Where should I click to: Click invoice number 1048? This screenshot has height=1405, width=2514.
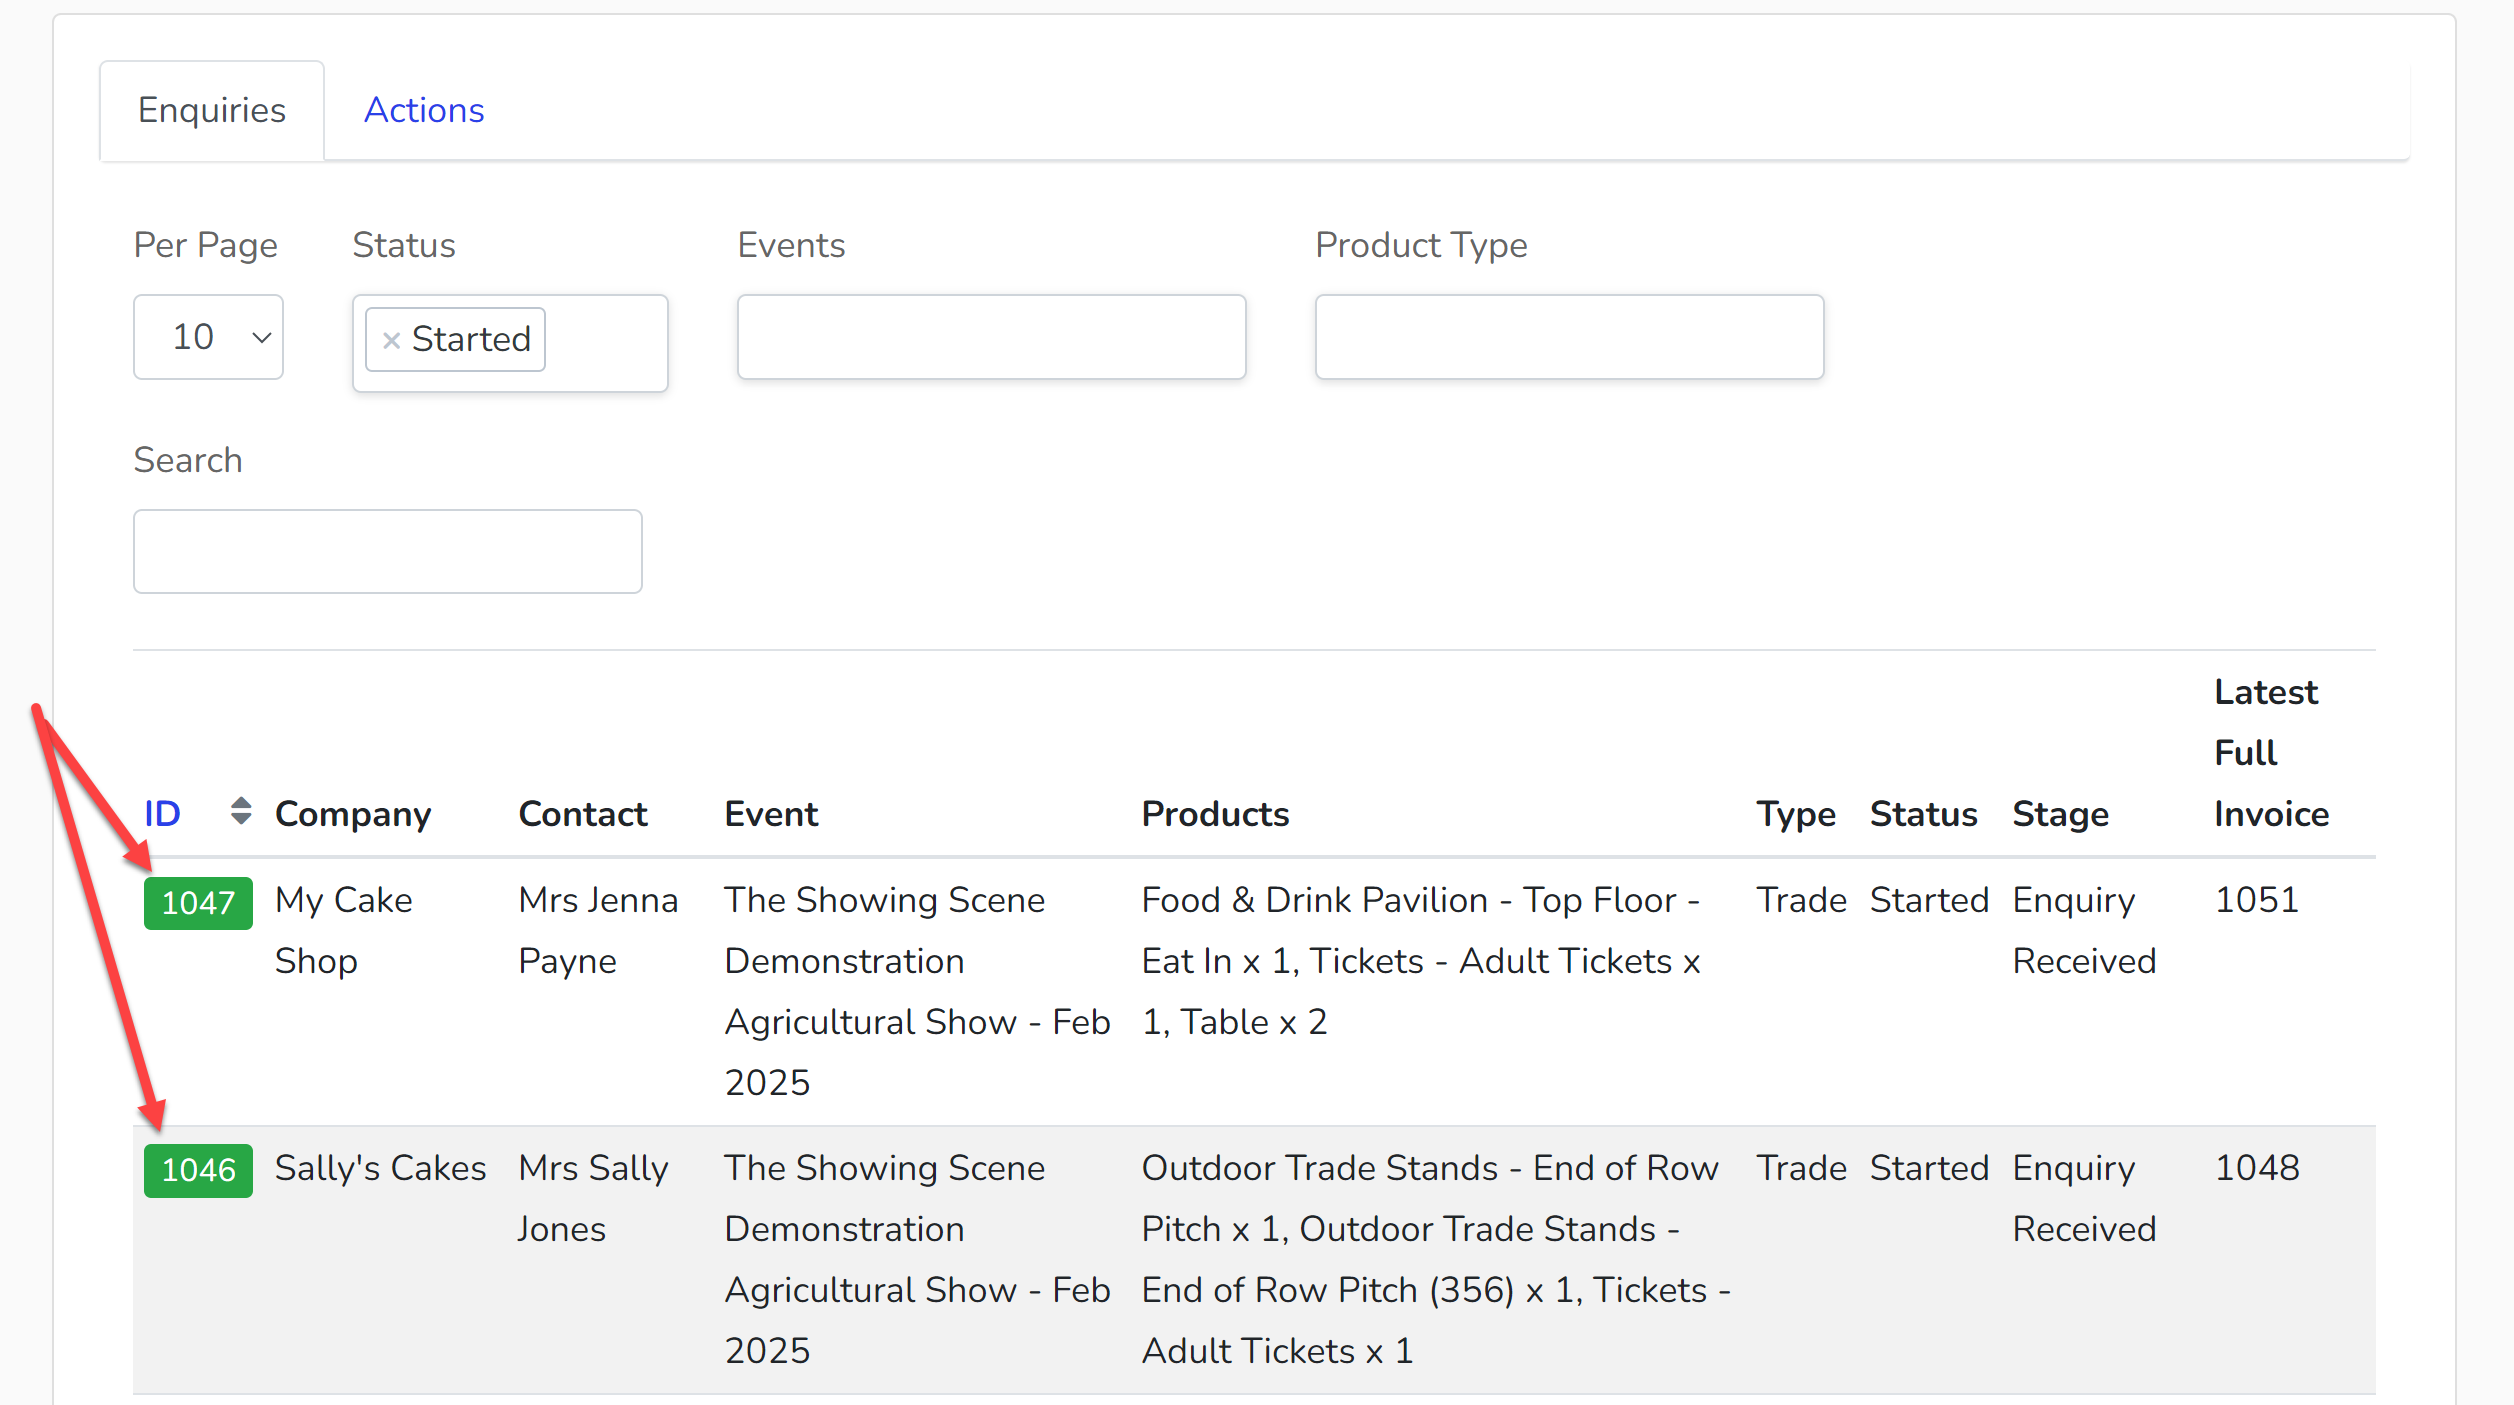2257,1168
